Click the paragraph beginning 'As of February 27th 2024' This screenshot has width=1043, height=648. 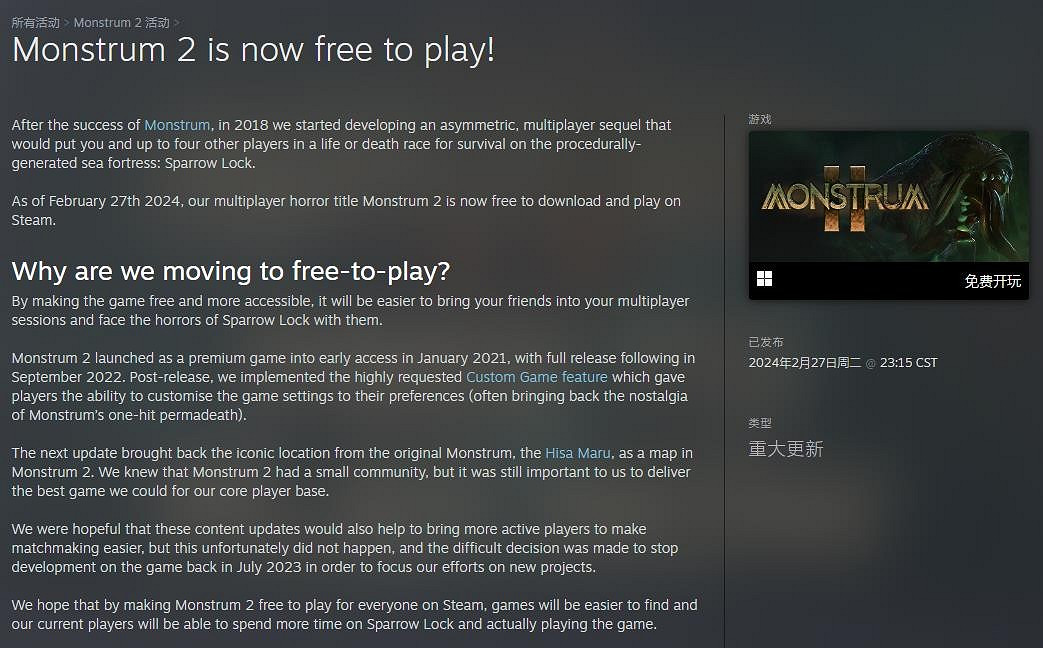click(346, 210)
